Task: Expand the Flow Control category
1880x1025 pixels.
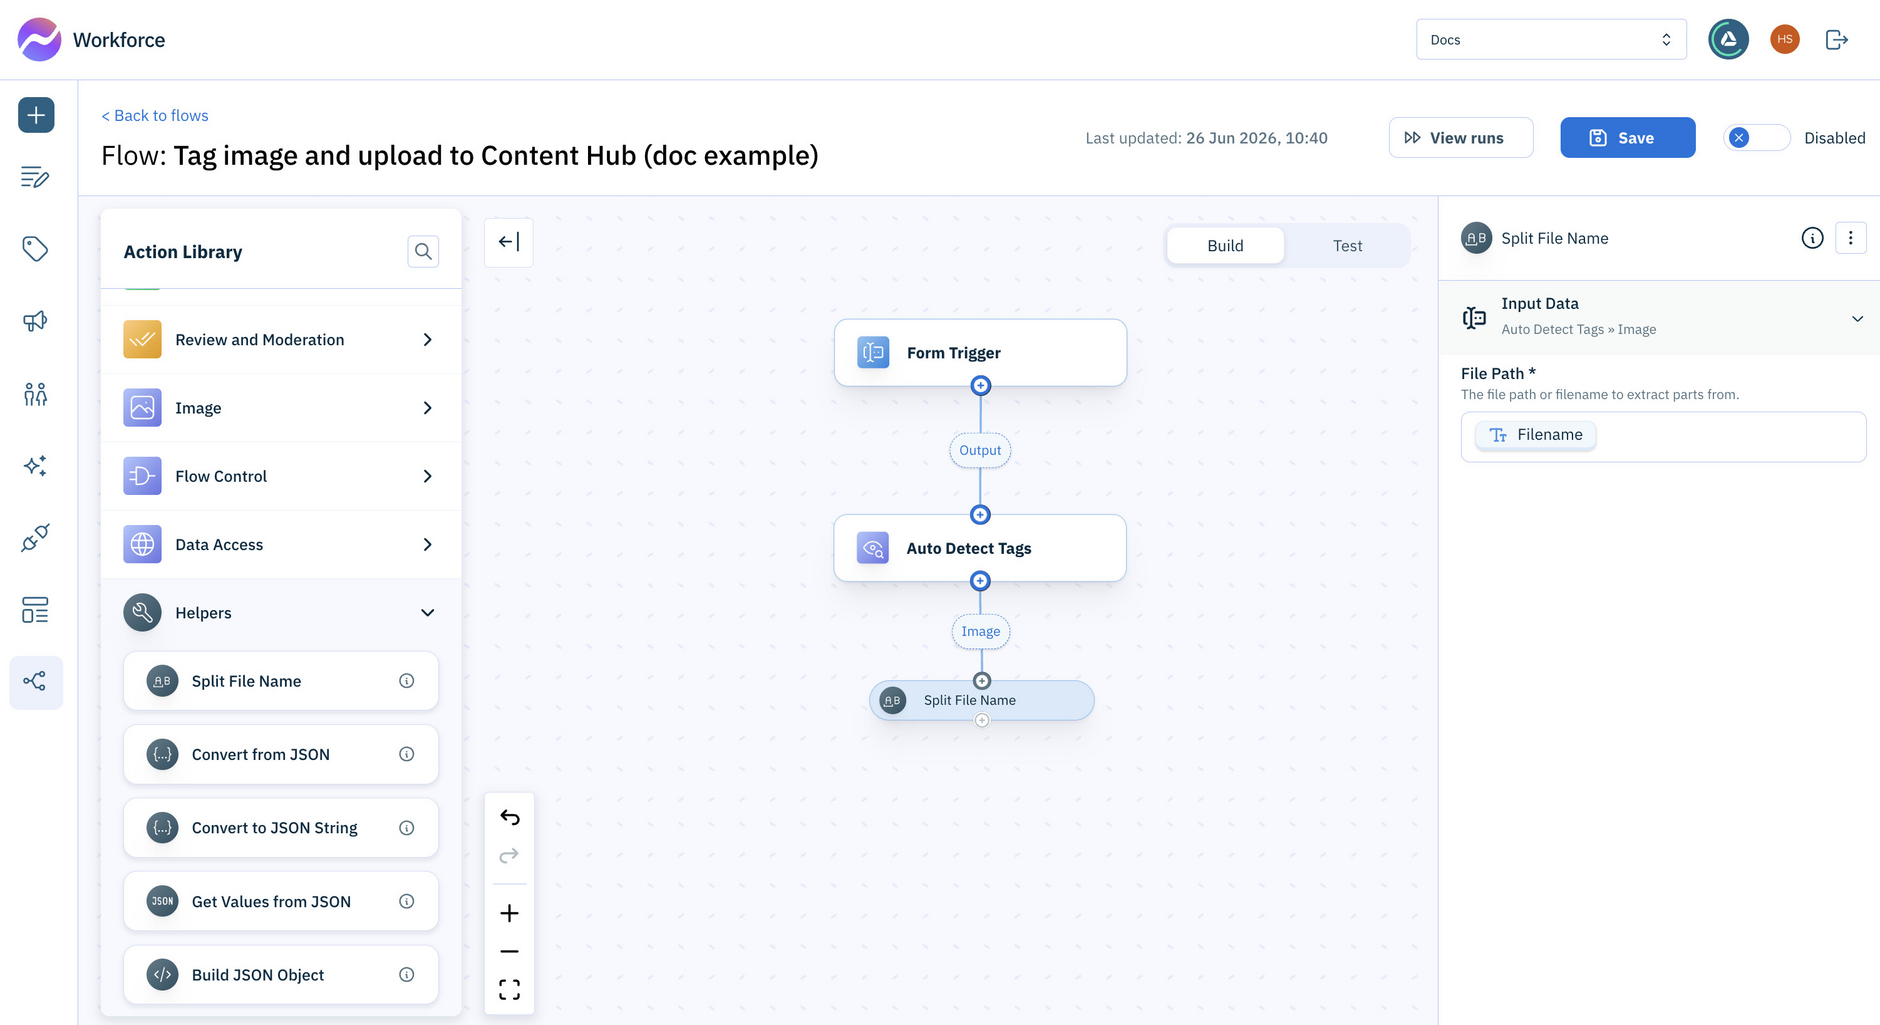Action: point(281,476)
